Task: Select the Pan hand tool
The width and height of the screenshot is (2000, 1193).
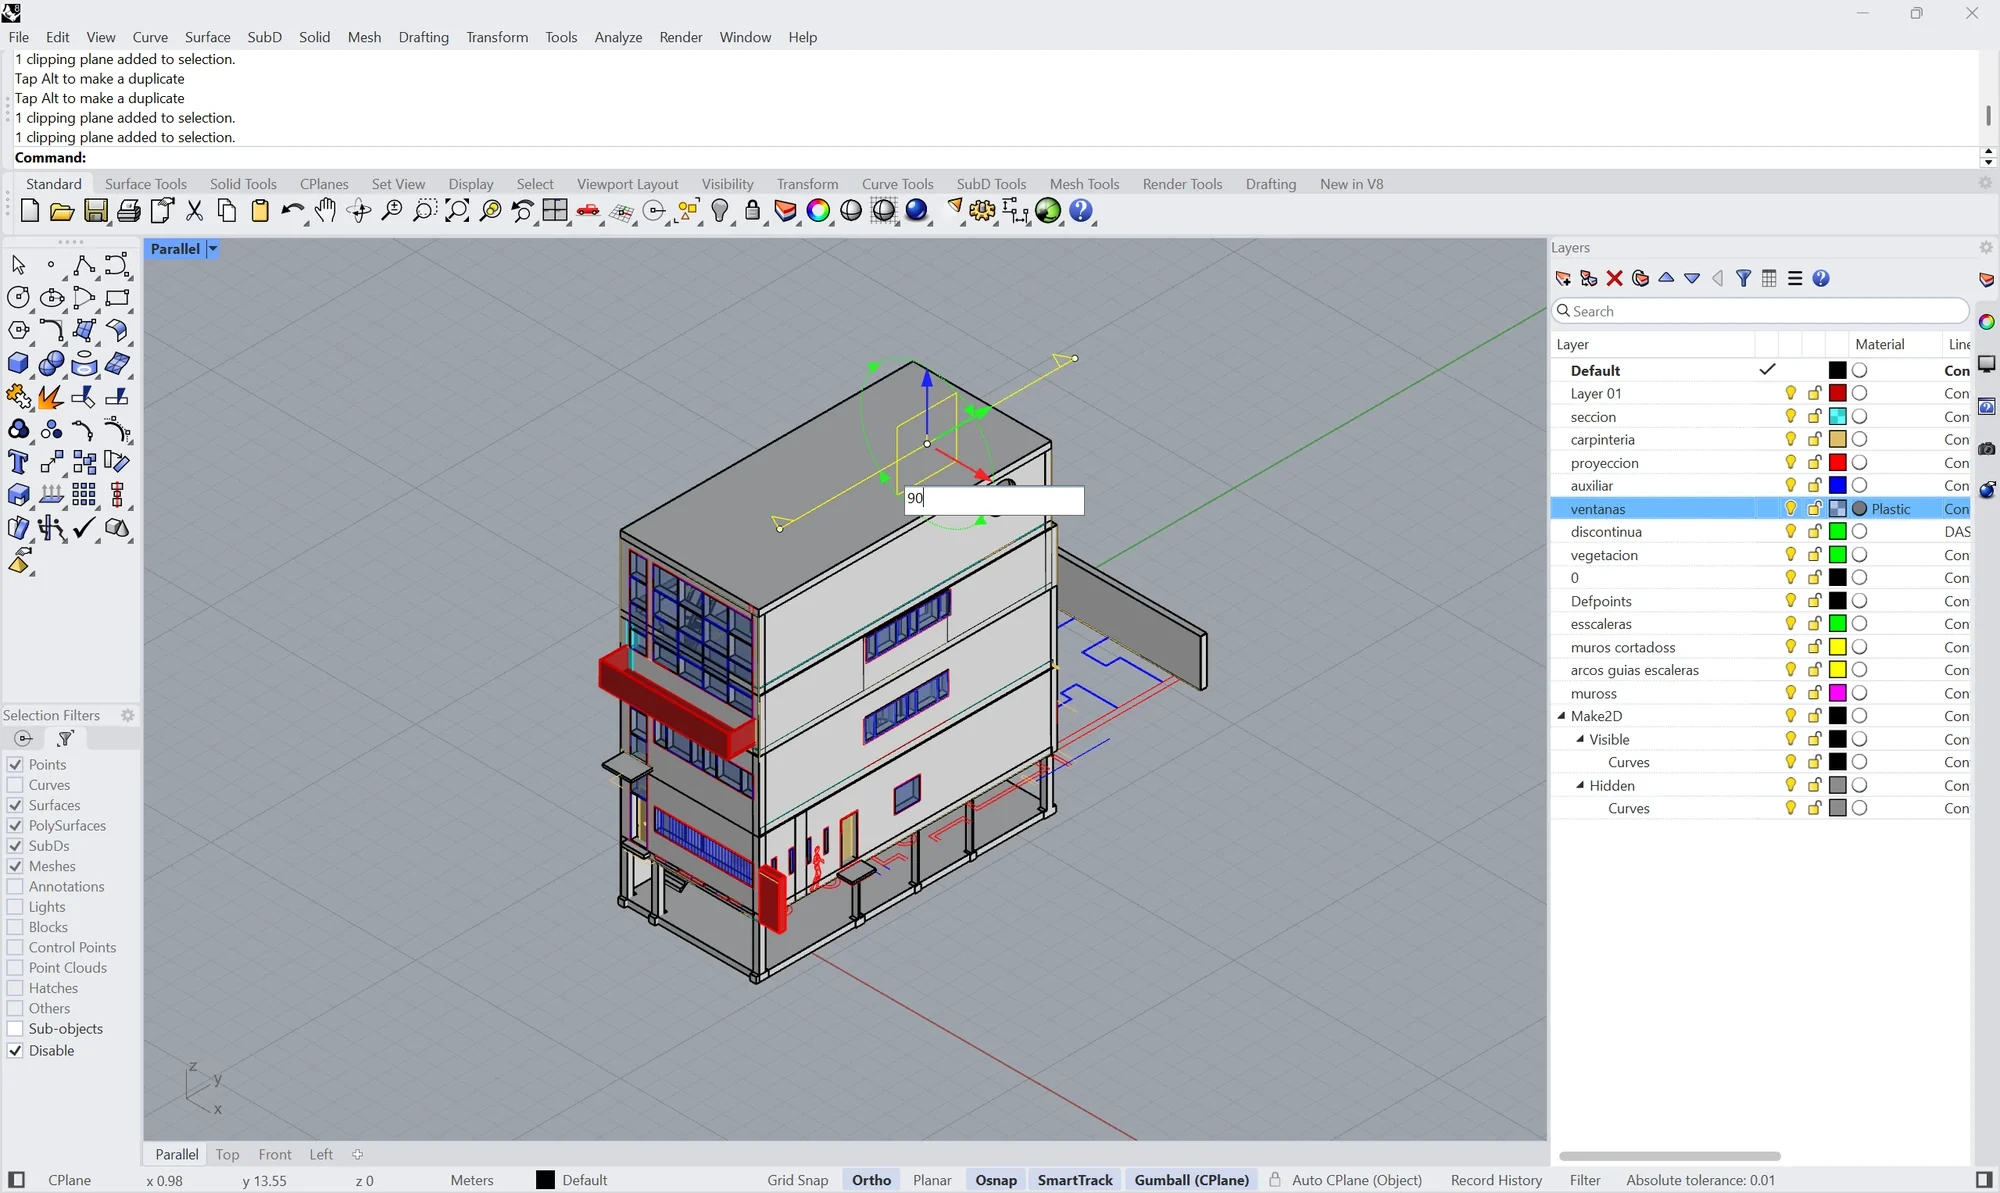Action: coord(326,211)
